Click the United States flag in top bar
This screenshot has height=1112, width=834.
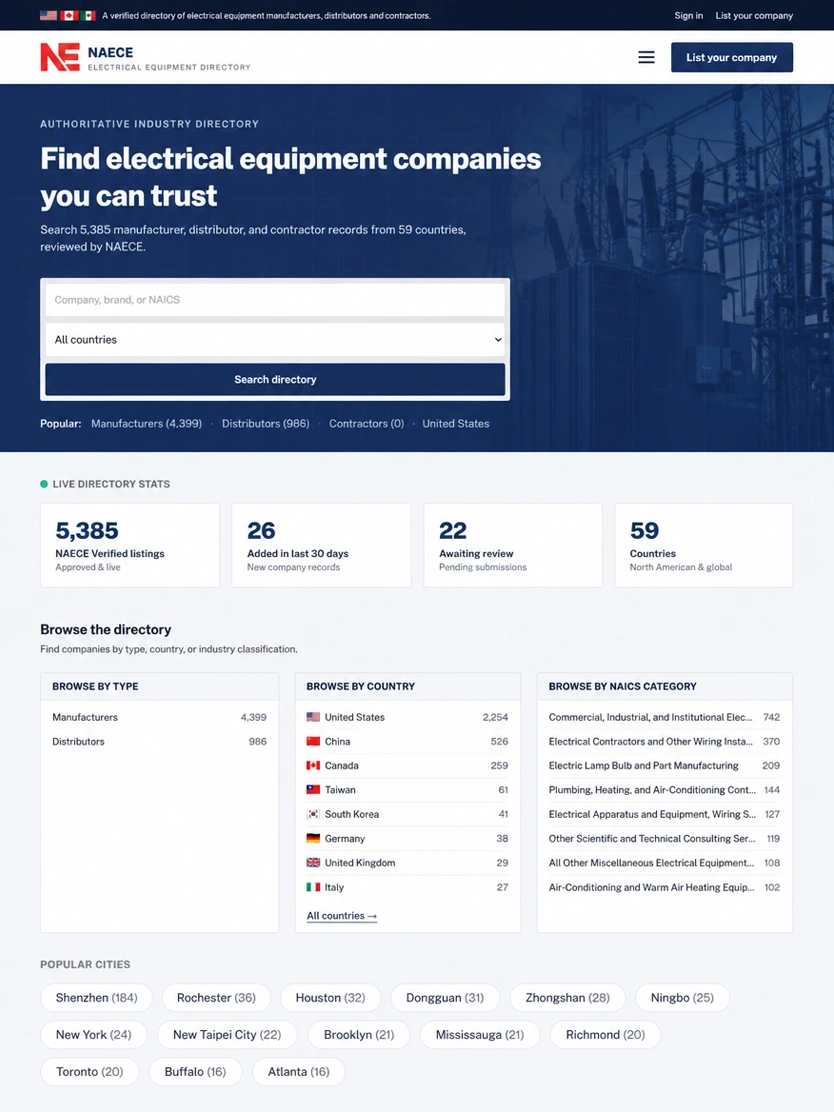[48, 16]
